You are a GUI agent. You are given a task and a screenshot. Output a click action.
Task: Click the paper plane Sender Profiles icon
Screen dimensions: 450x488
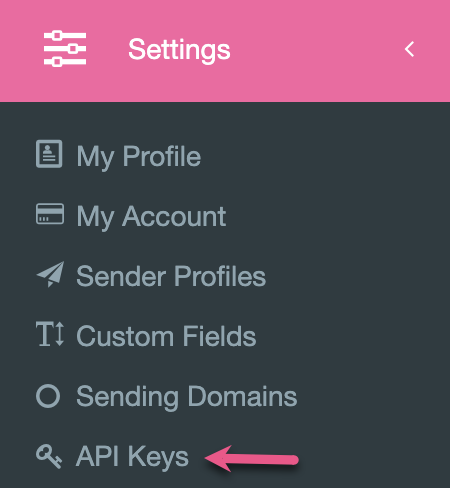50,274
